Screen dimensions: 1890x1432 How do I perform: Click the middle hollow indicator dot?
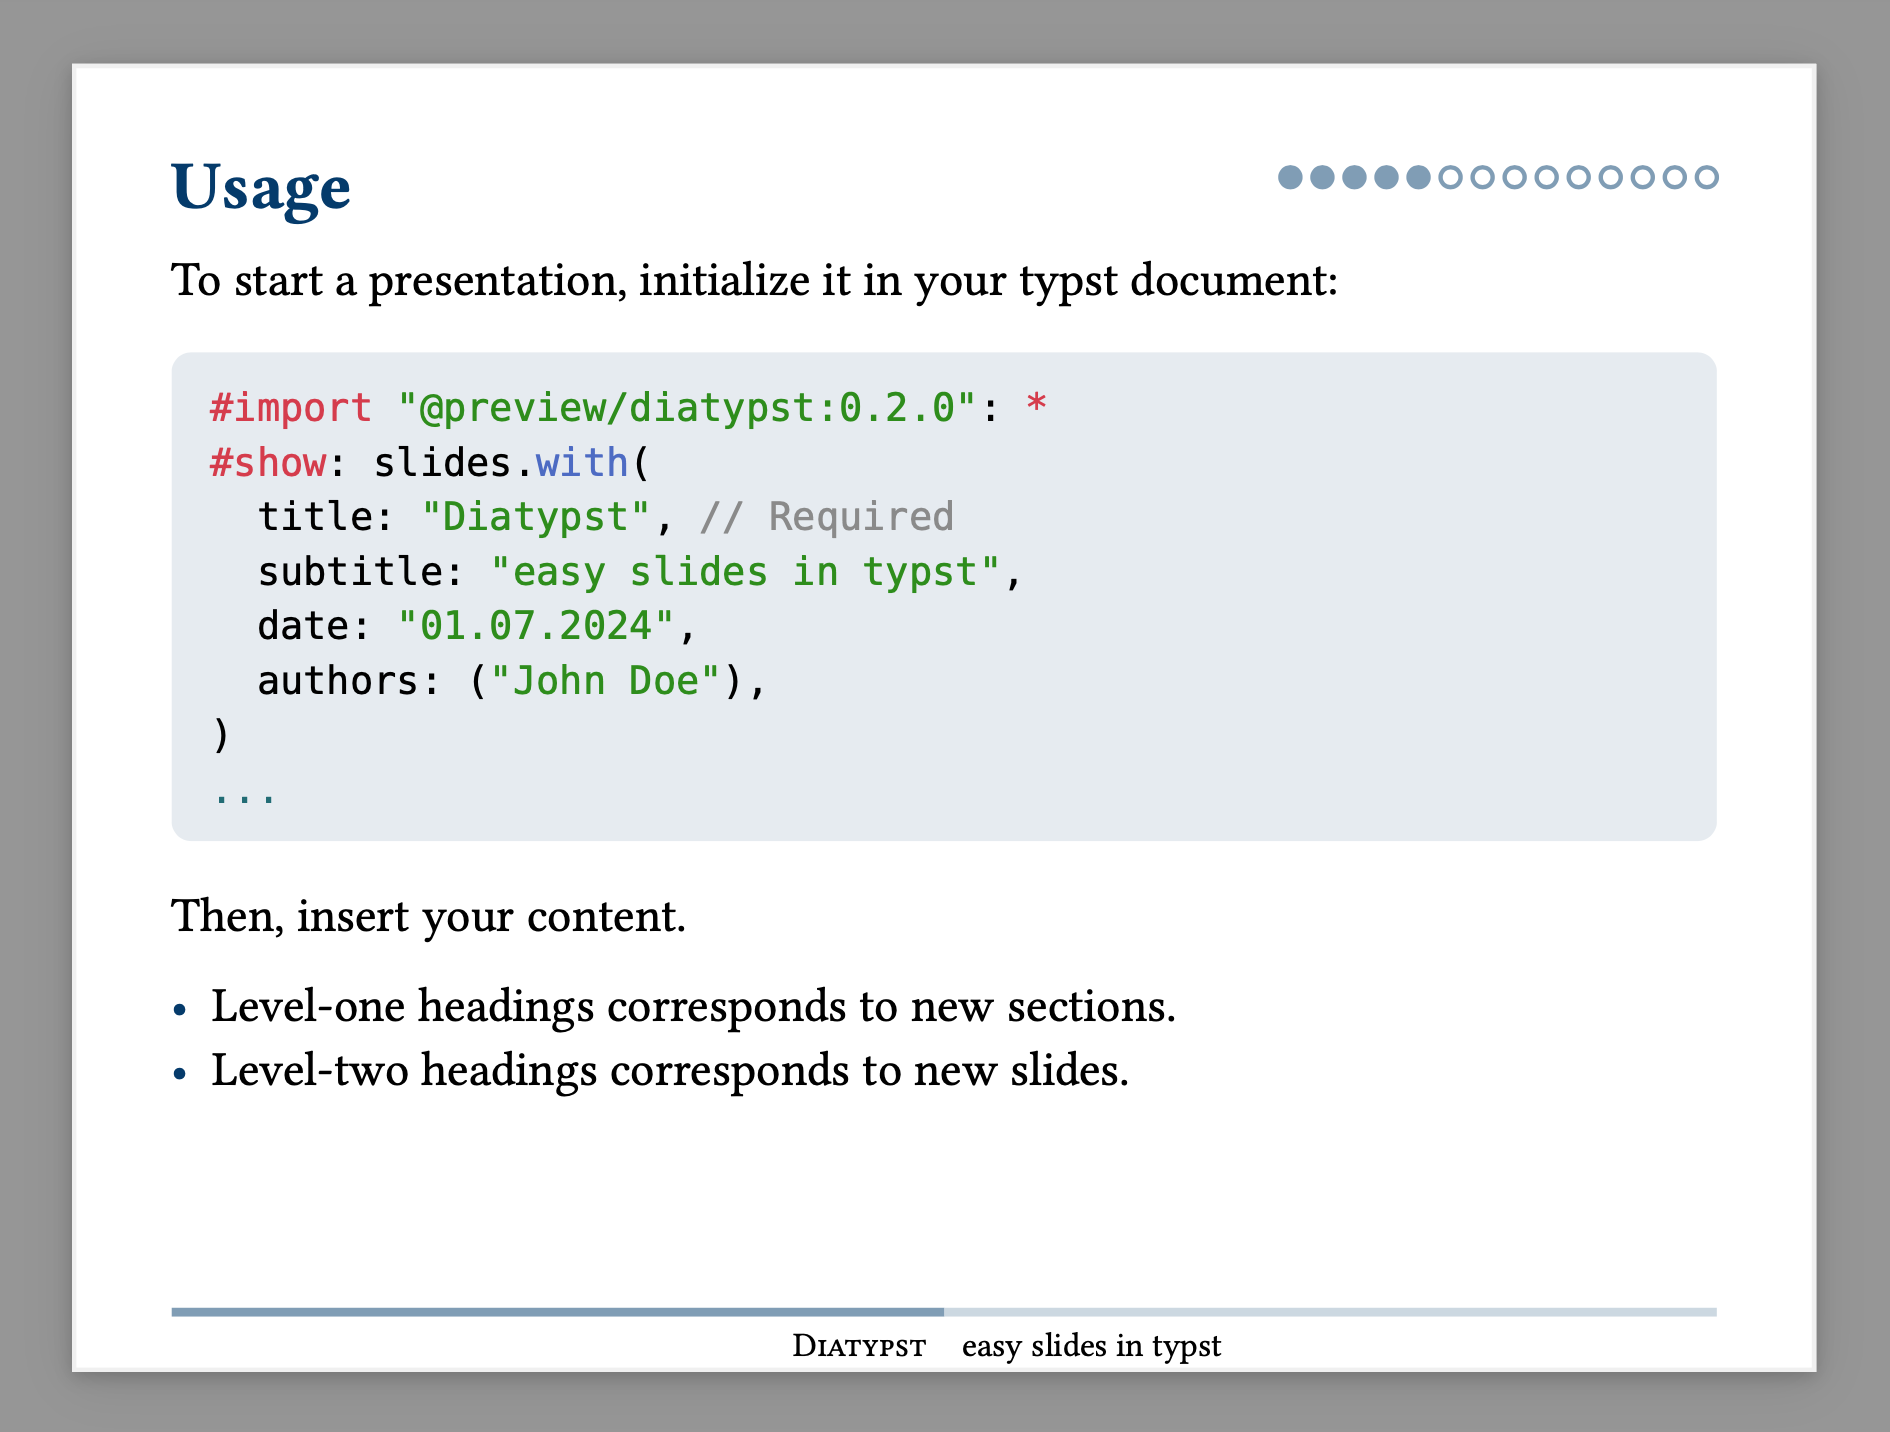coord(1579,177)
